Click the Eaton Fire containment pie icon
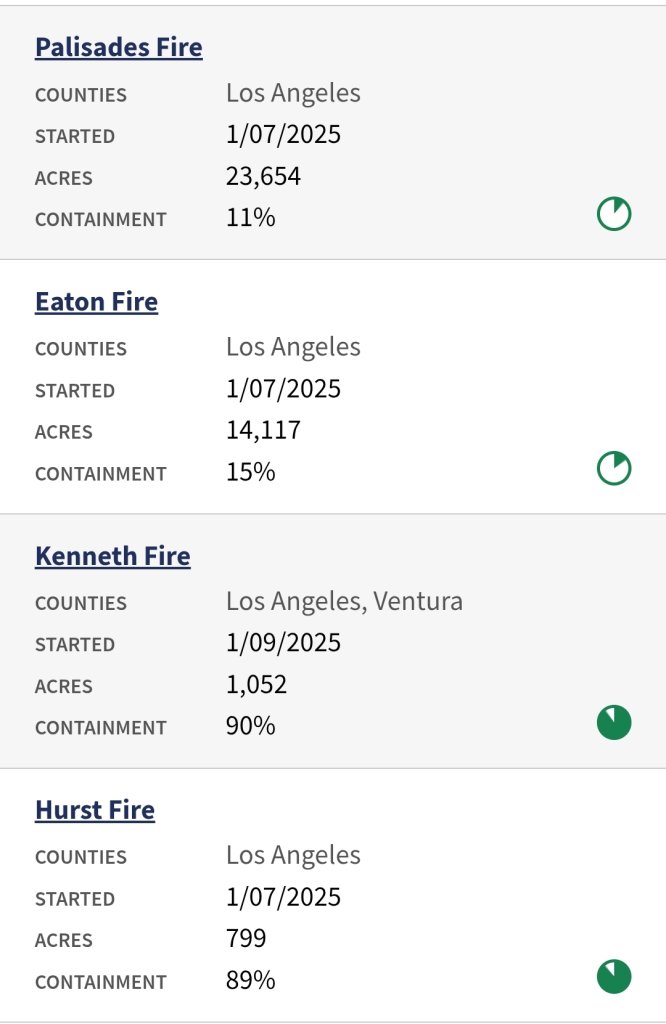This screenshot has width=666, height=1024. click(614, 468)
